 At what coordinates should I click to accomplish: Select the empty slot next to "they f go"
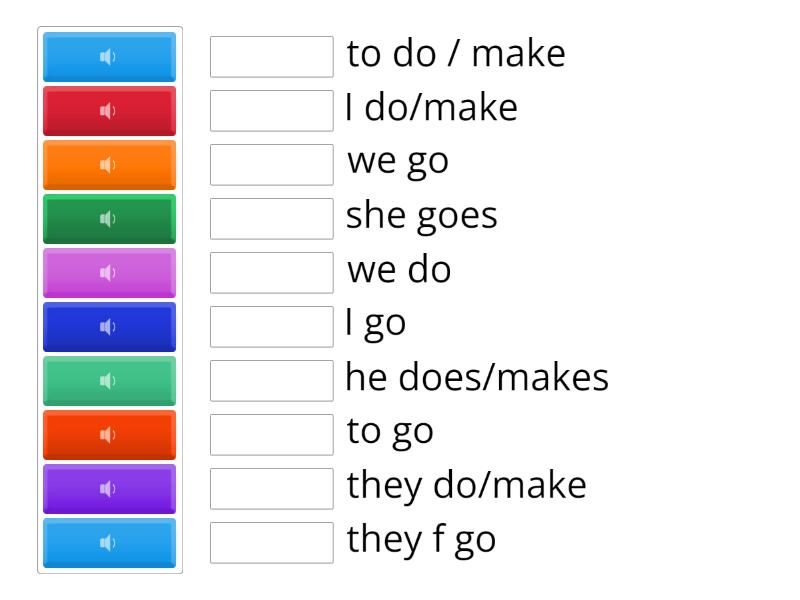[x=272, y=543]
